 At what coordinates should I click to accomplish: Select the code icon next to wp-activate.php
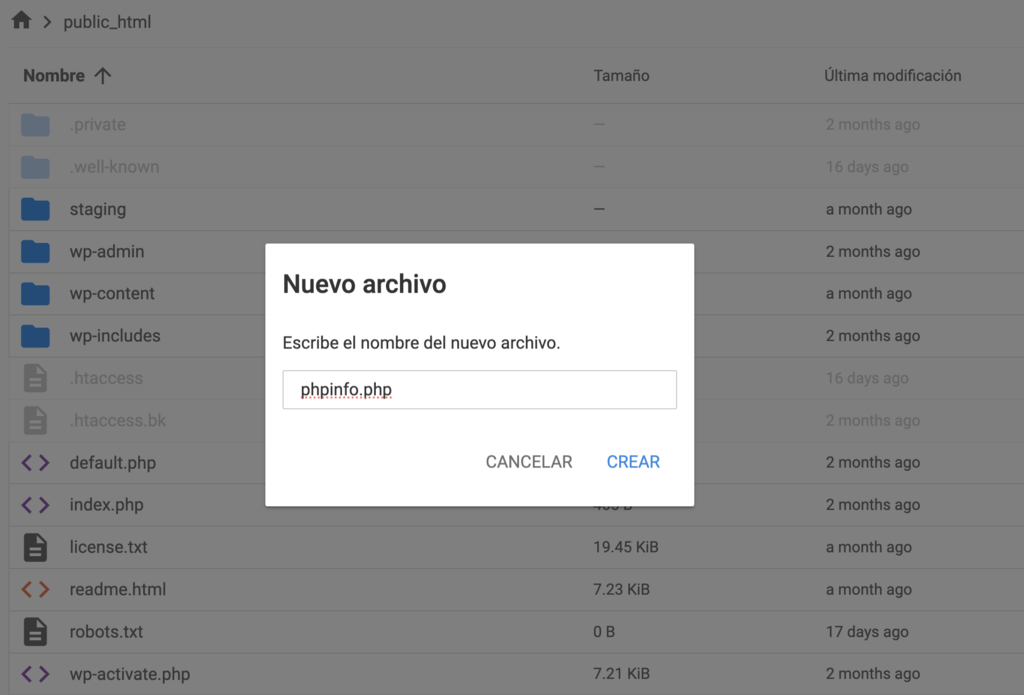pyautogui.click(x=33, y=673)
